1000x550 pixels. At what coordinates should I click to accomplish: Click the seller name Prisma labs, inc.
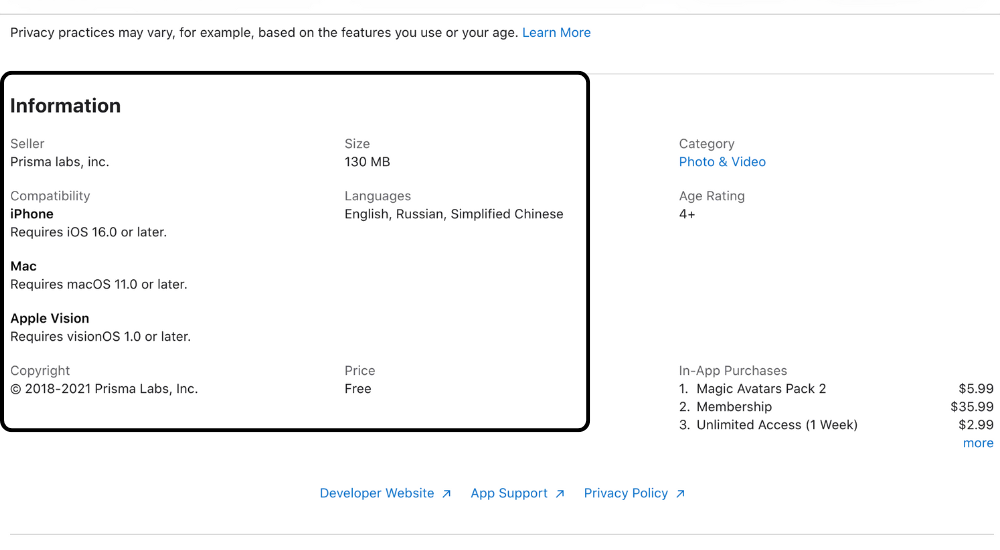(60, 162)
